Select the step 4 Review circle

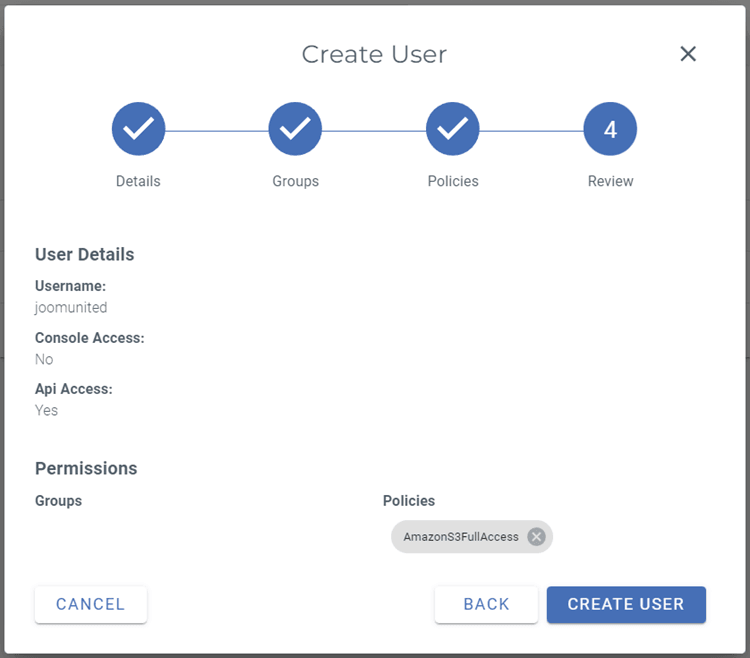click(610, 129)
